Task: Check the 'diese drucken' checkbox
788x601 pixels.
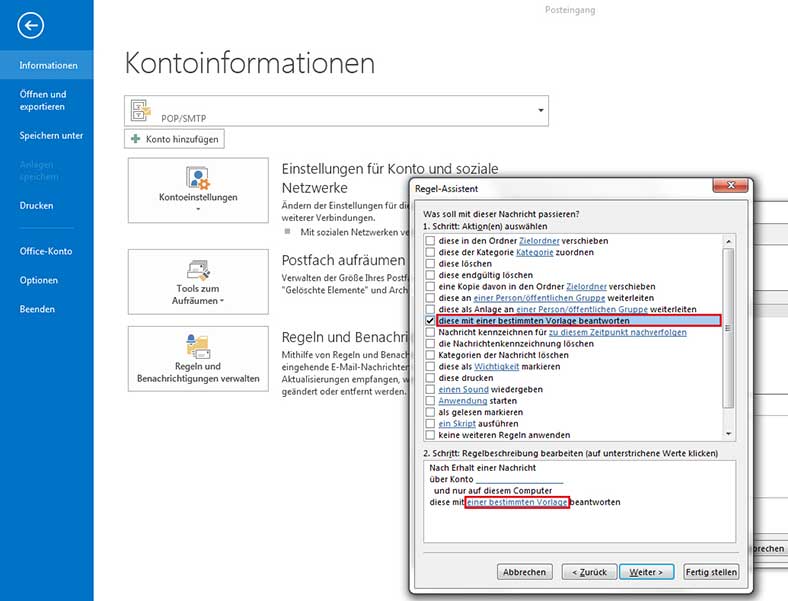Action: [x=430, y=378]
